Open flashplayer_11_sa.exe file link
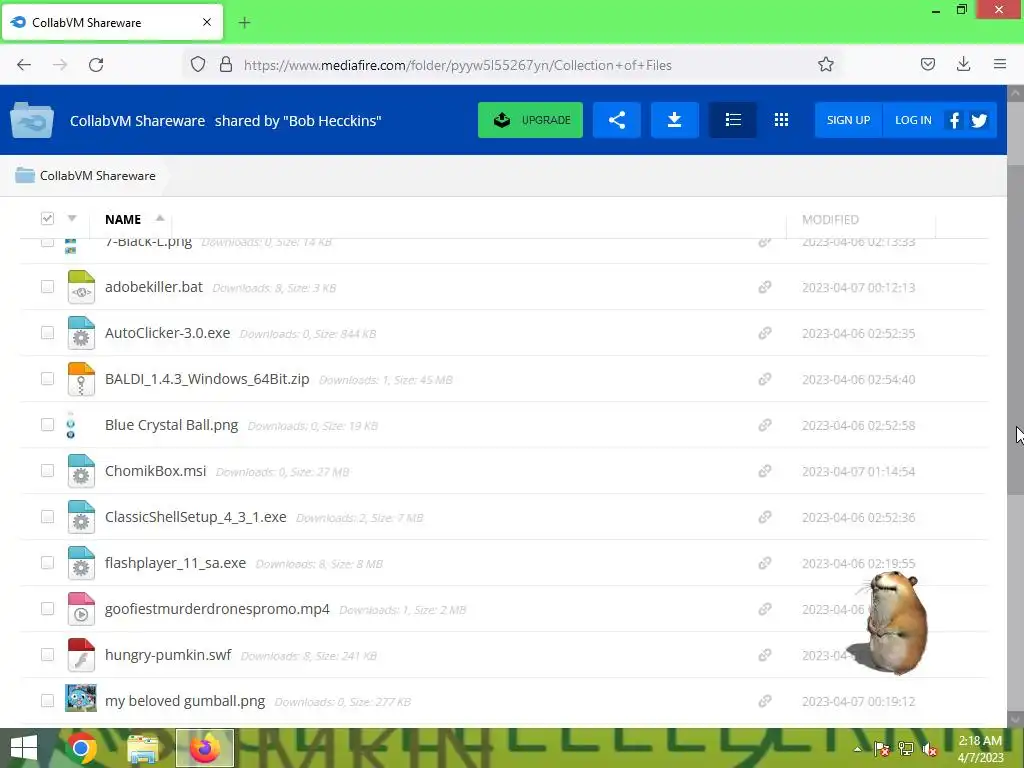Image resolution: width=1024 pixels, height=768 pixels. [x=175, y=563]
